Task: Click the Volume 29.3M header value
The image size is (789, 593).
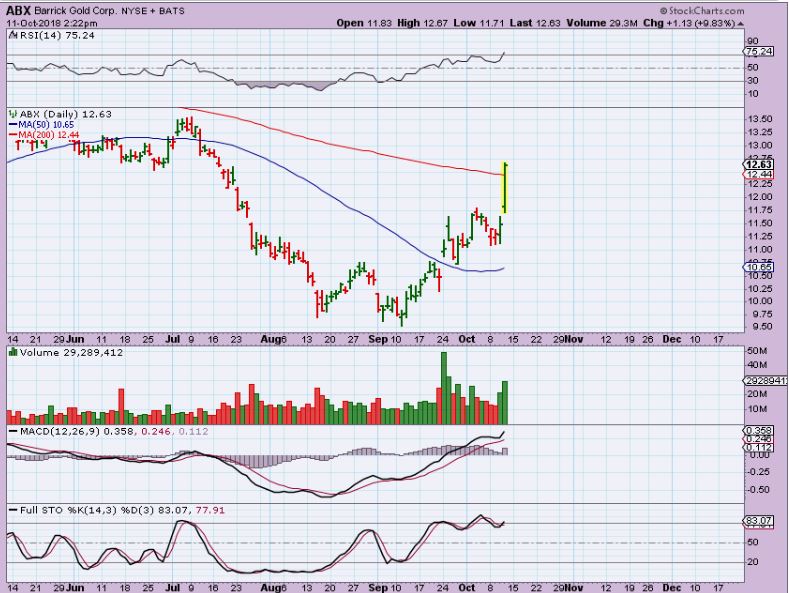Action: (x=602, y=23)
